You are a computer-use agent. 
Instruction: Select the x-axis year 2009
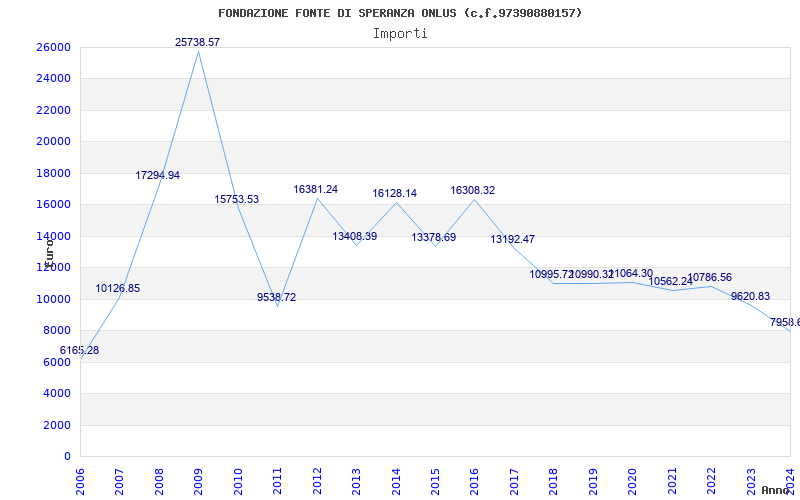click(x=198, y=482)
